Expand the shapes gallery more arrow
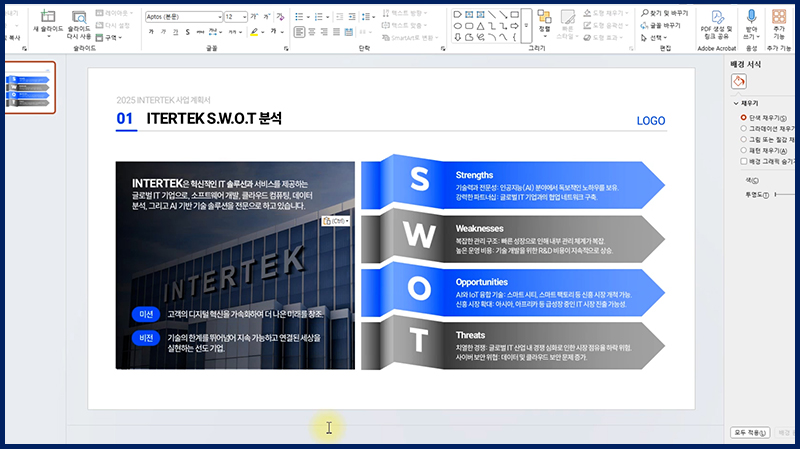The height and width of the screenshot is (449, 800). 526,26
